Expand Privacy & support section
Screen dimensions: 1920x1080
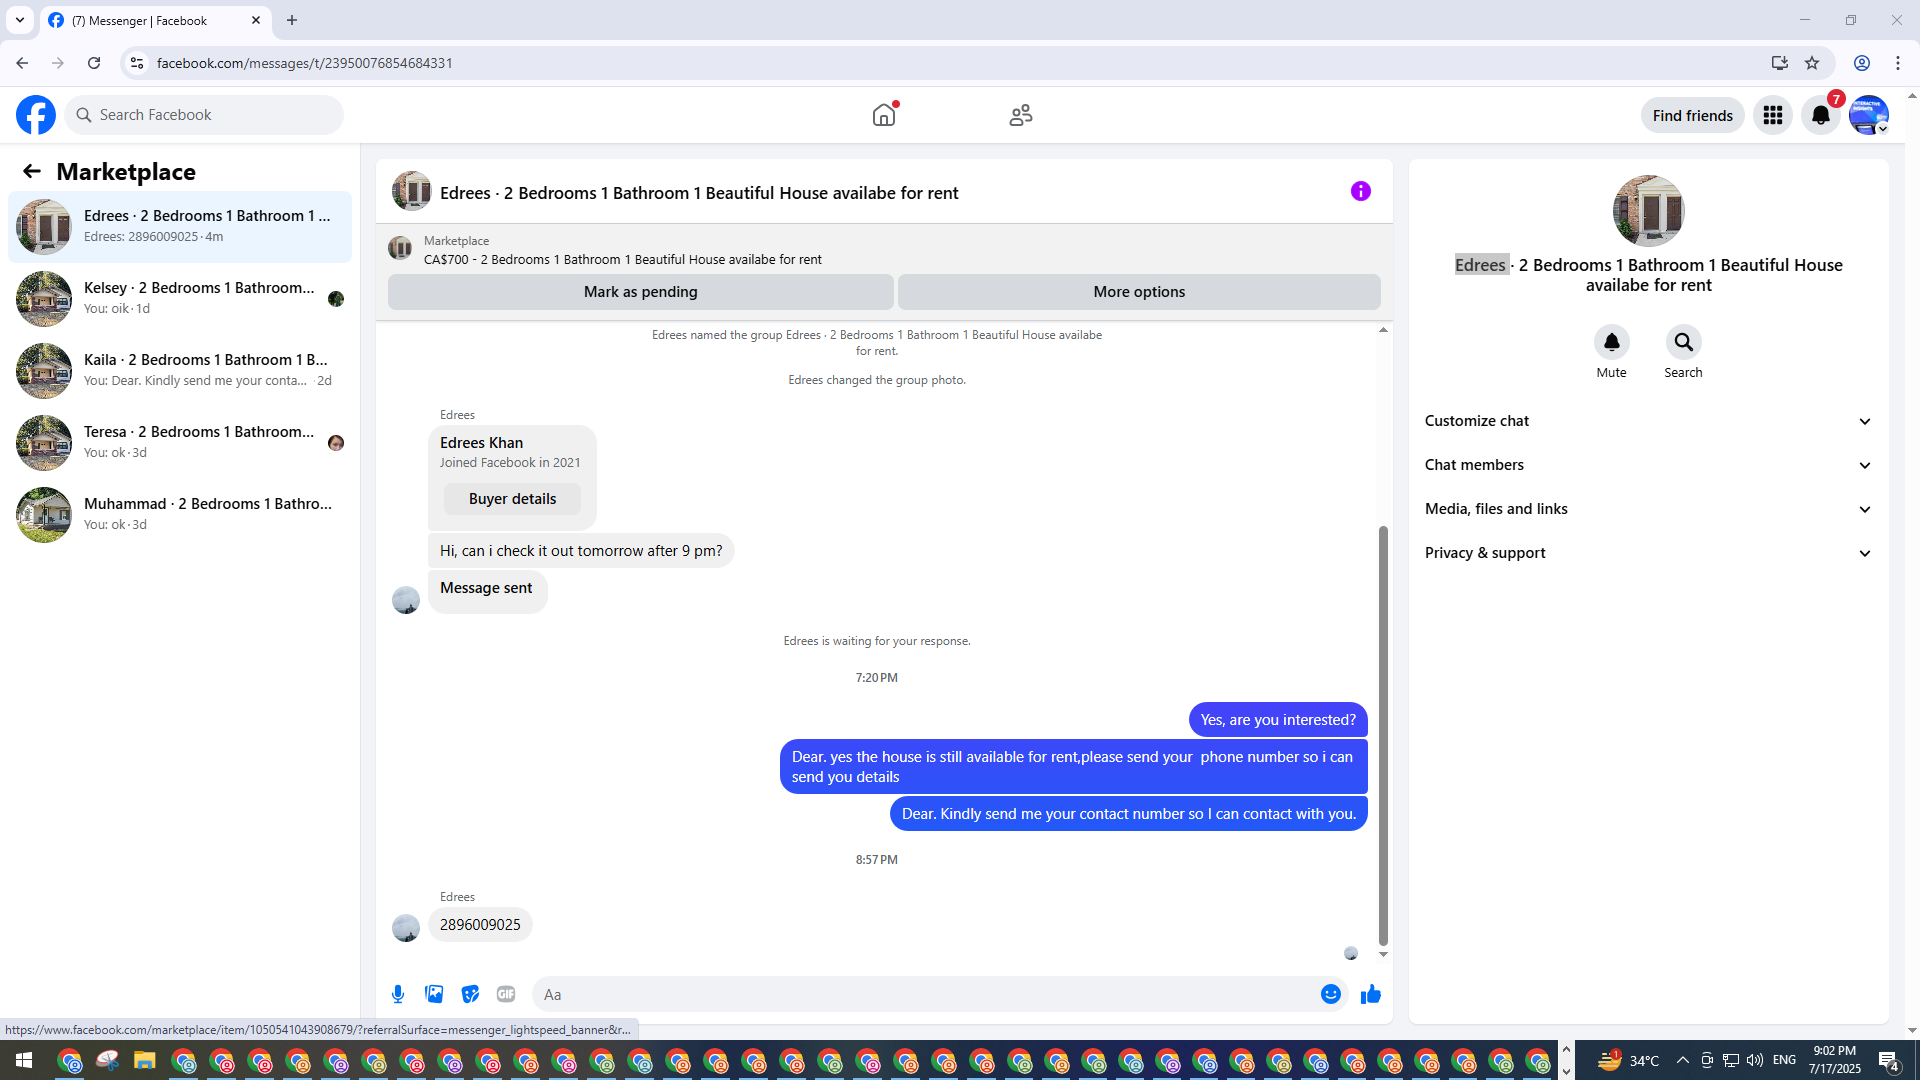click(x=1649, y=553)
